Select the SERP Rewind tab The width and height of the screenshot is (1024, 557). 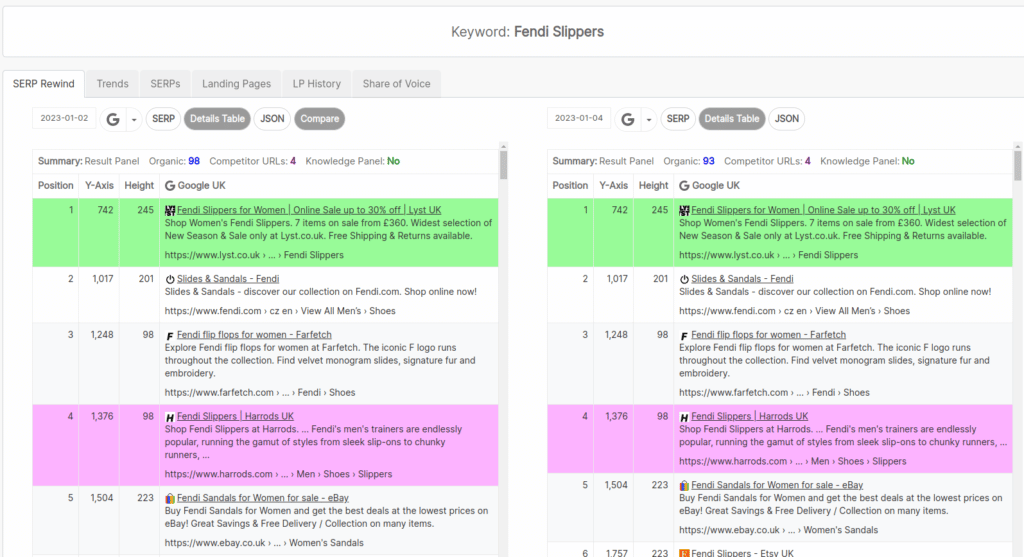[x=44, y=84]
